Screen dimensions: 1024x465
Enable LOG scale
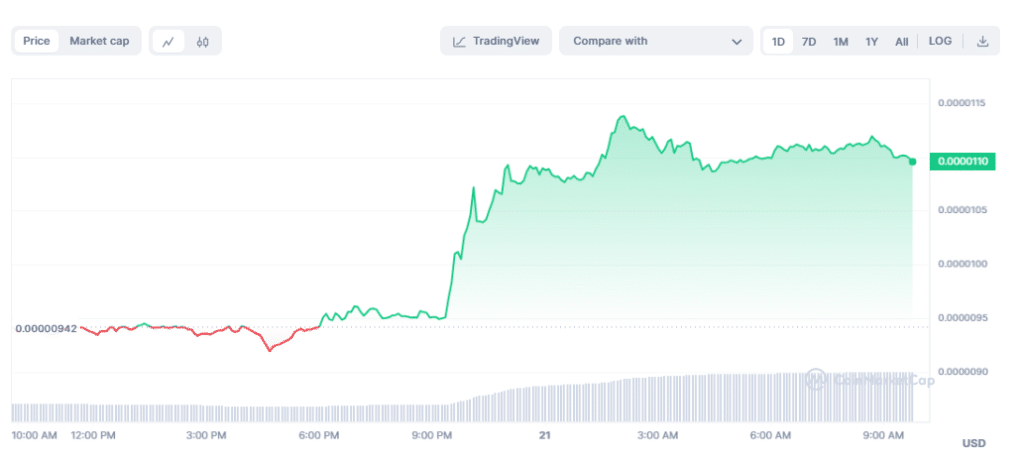(940, 41)
